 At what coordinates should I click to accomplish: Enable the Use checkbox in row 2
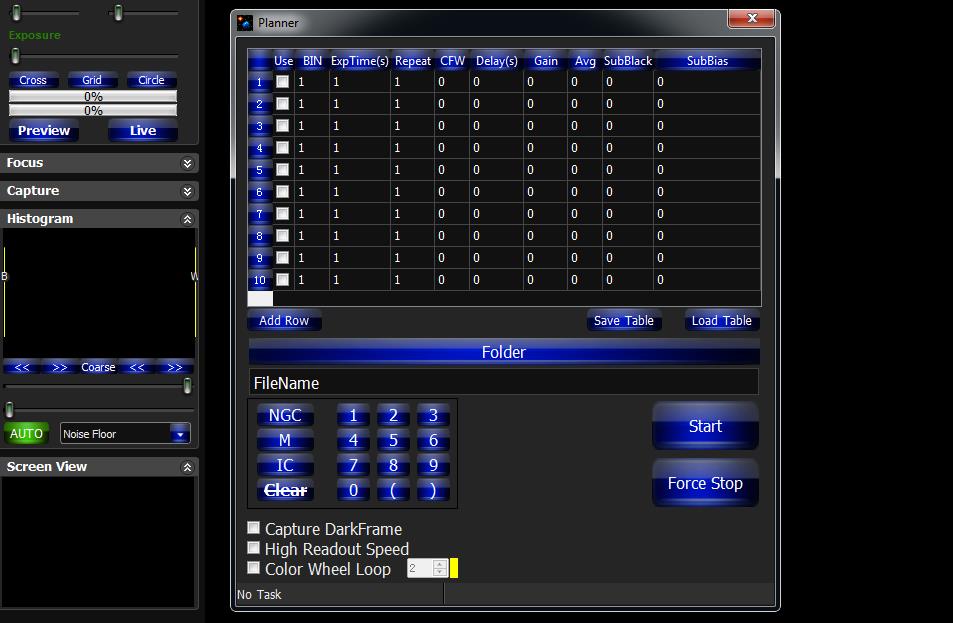pyautogui.click(x=283, y=103)
